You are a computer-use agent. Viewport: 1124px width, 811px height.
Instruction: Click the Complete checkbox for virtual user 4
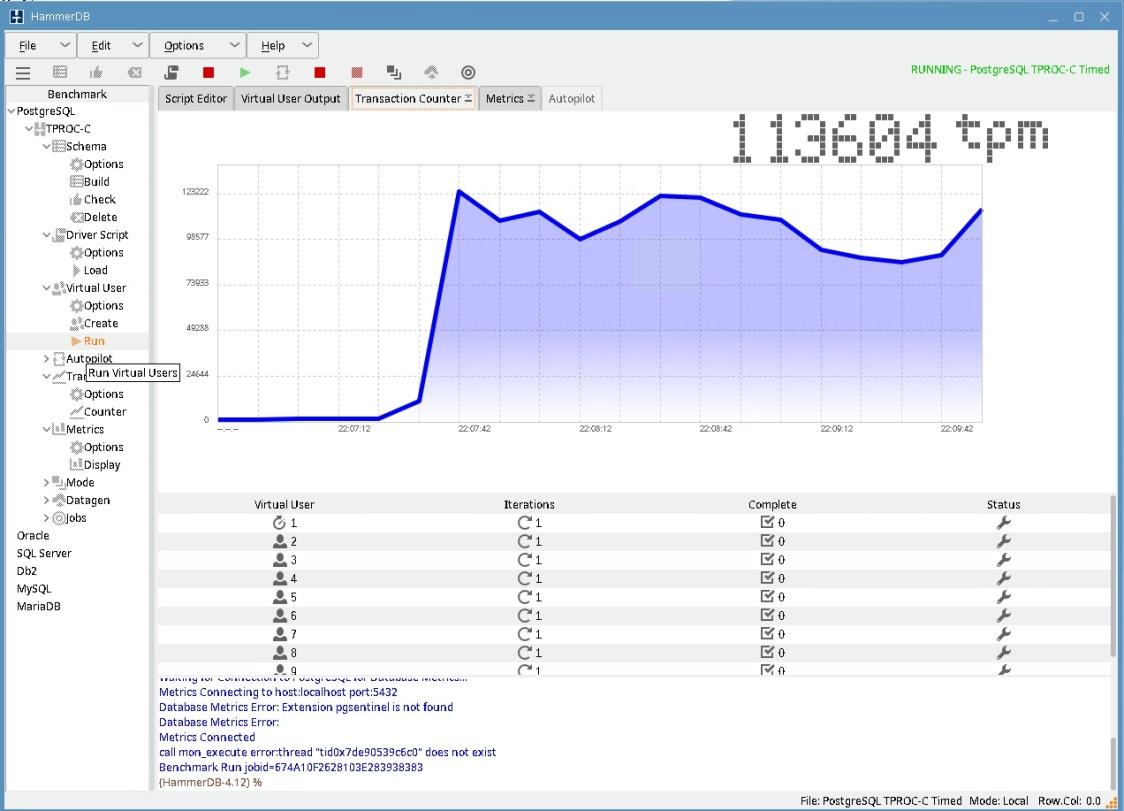pos(767,578)
